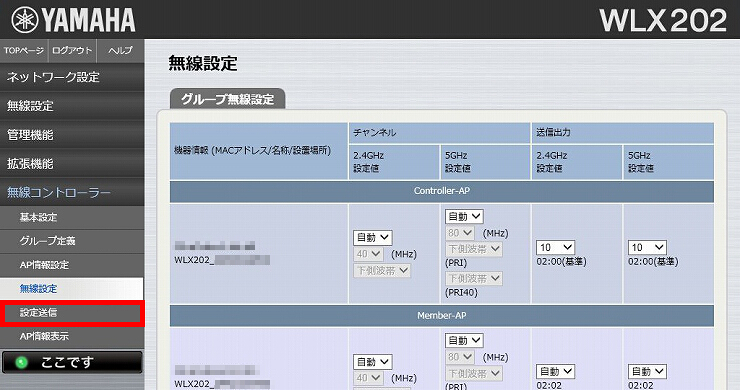The image size is (740, 390).
Task: Open Member-AP 5GHz transmit power 自動 dropdown
Action: (x=647, y=372)
